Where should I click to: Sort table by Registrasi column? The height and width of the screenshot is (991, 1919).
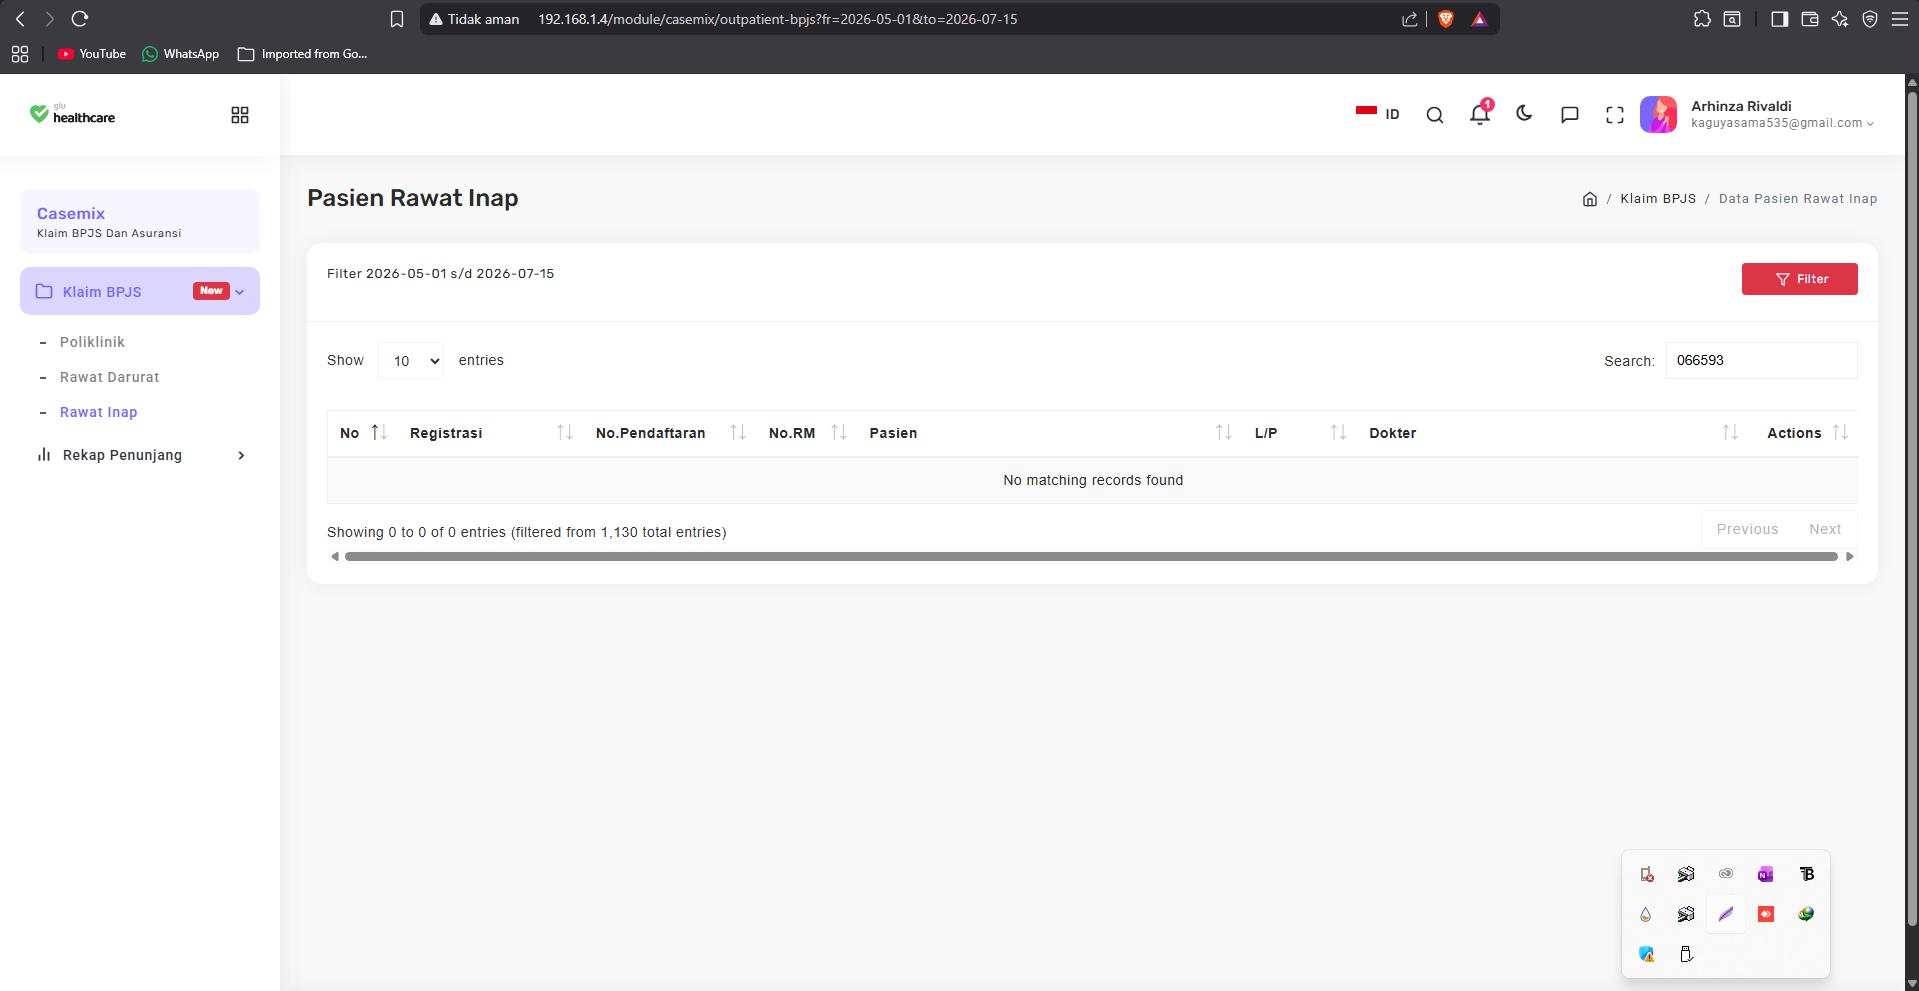(490, 433)
